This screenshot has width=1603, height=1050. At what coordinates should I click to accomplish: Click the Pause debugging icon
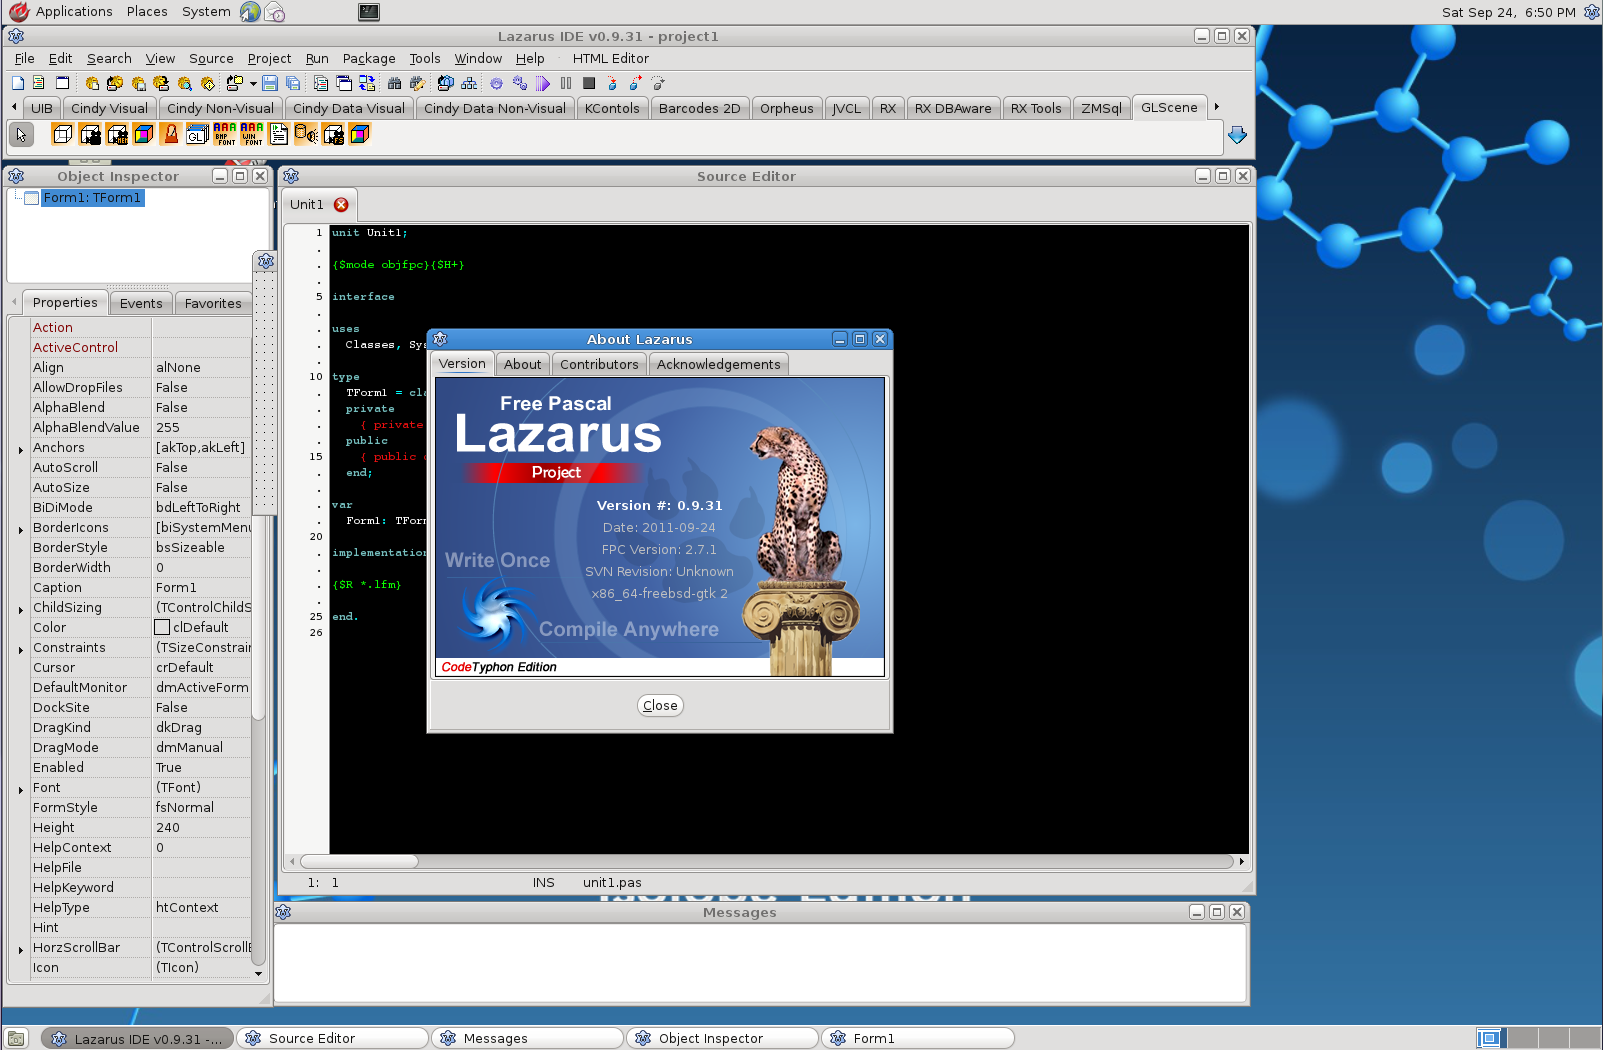pos(566,83)
